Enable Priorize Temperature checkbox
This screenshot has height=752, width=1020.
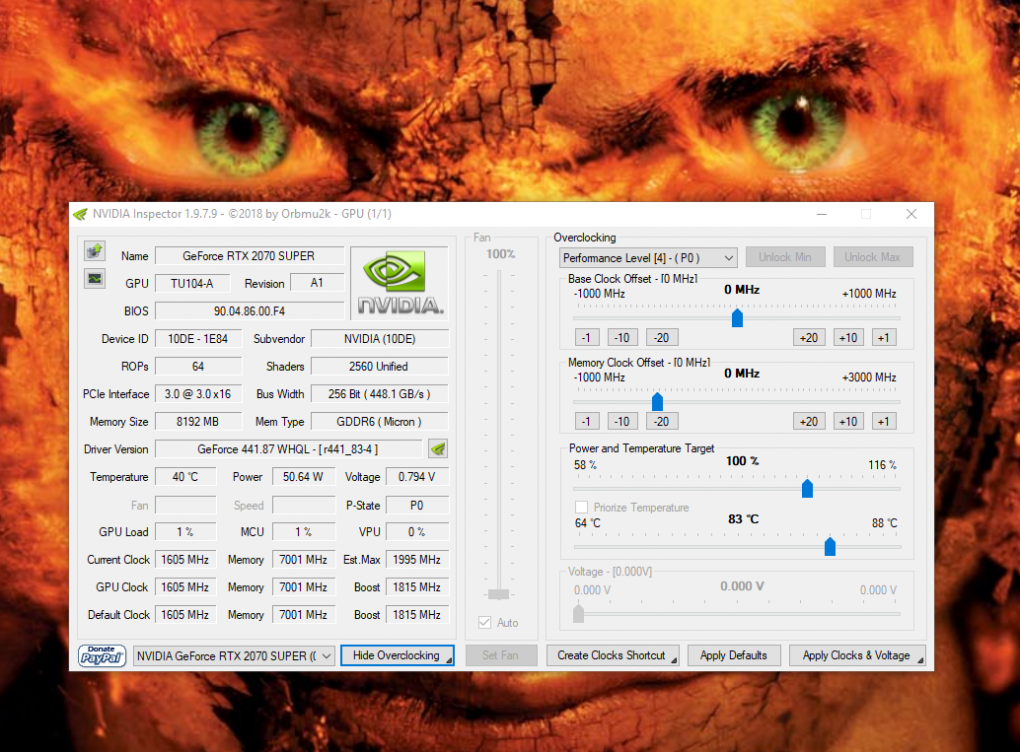tap(582, 507)
